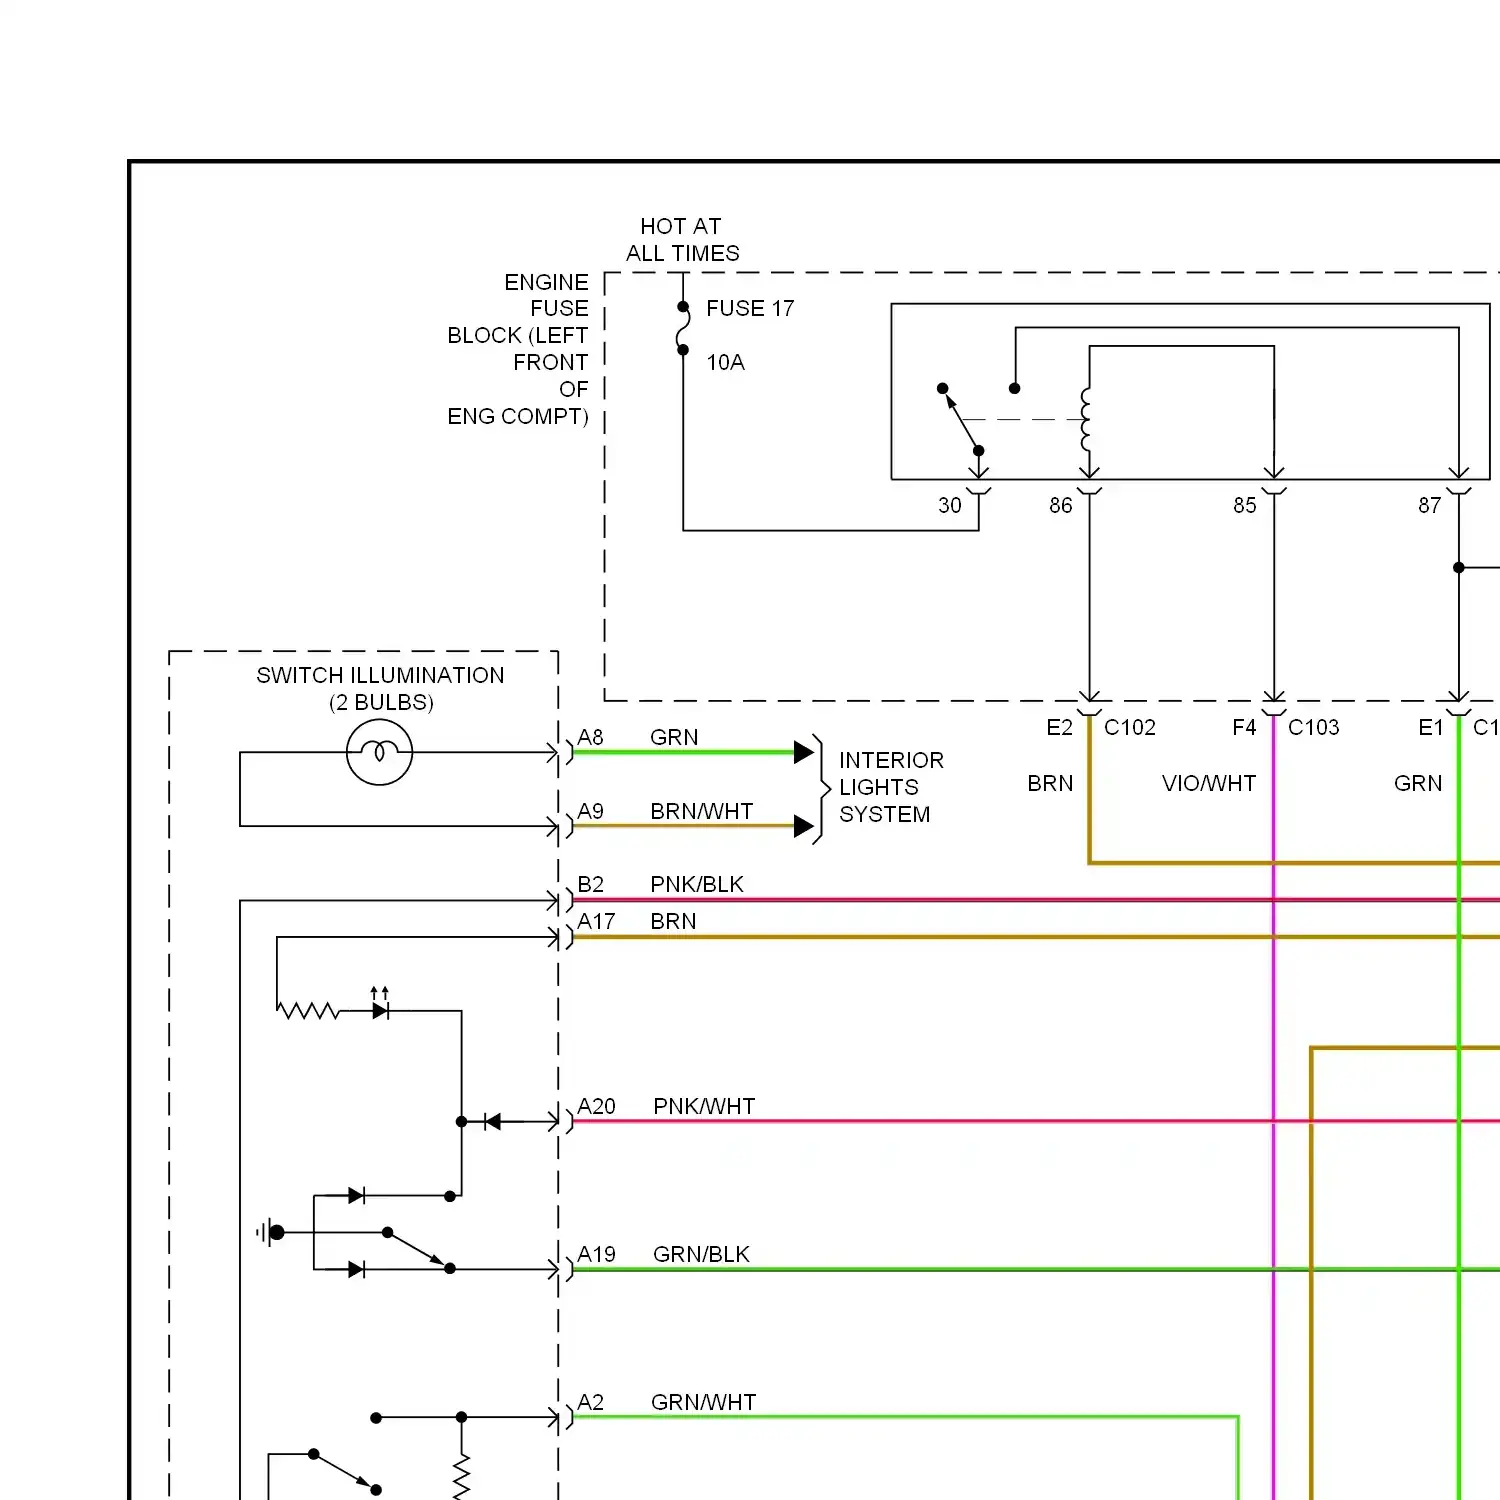Click the PNK/BLK wire label
The image size is (1500, 1500).
point(697,884)
